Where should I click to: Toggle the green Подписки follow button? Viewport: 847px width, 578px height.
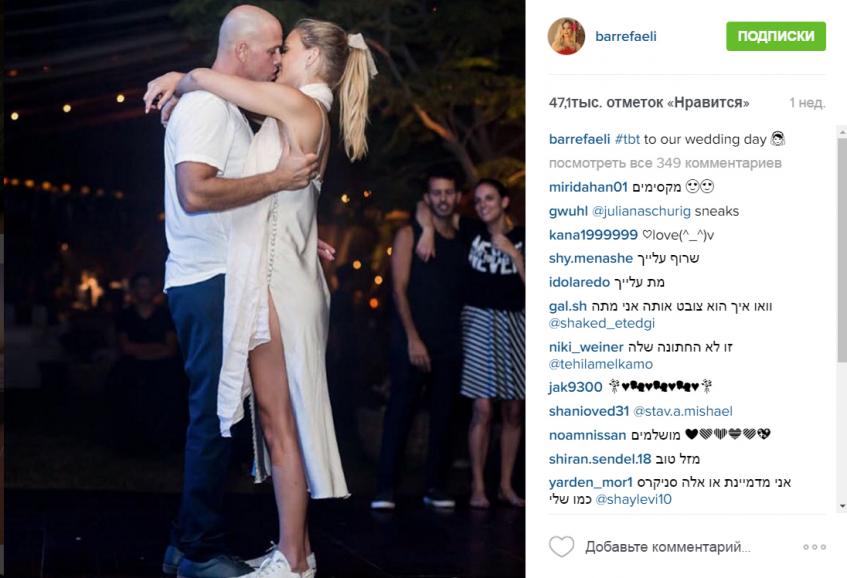(x=776, y=36)
